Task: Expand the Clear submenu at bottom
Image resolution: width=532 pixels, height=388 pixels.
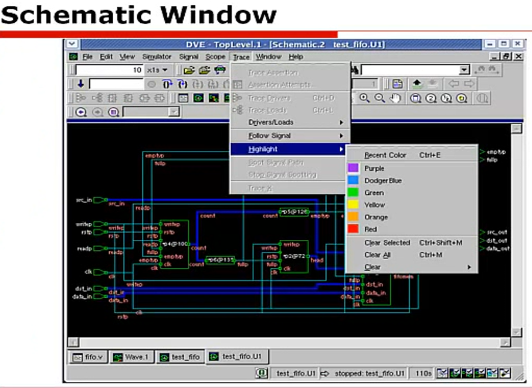Action: tap(412, 267)
